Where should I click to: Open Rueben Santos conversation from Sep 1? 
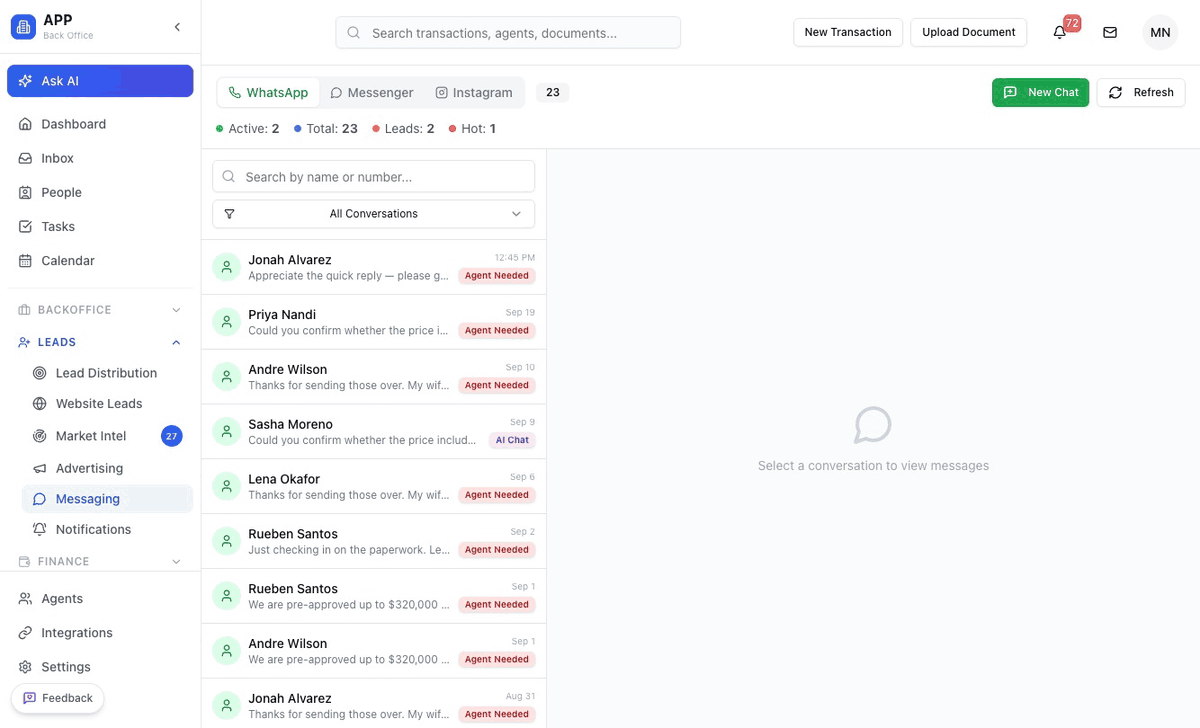coord(374,597)
